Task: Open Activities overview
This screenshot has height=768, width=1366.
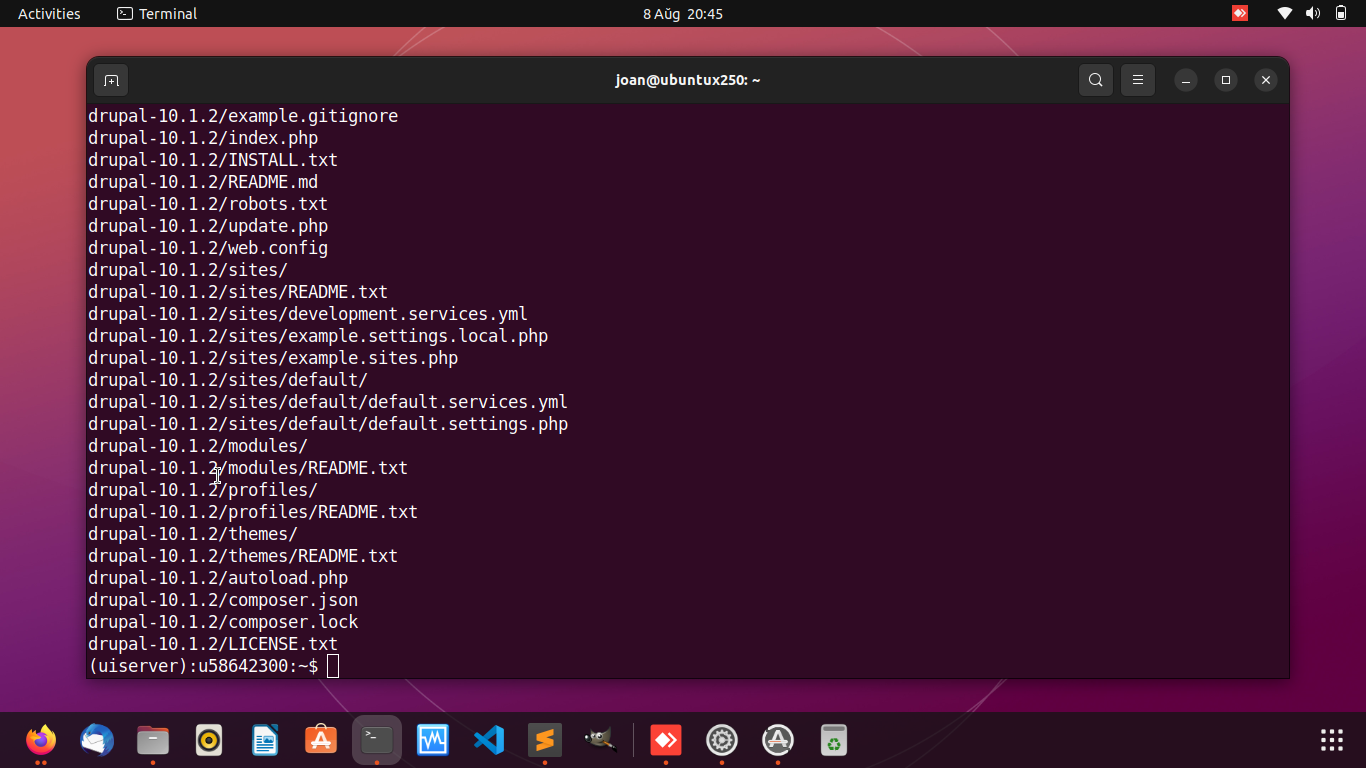Action: pyautogui.click(x=49, y=14)
